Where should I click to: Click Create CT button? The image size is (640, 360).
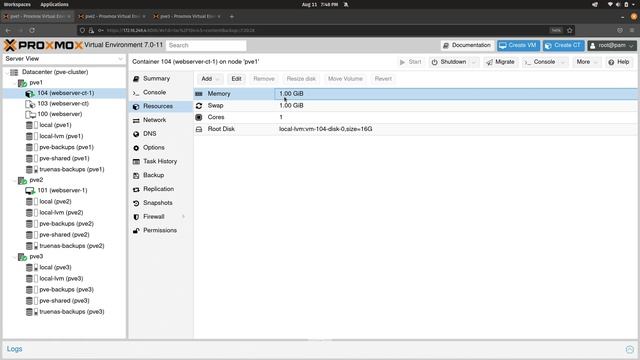(x=563, y=45)
